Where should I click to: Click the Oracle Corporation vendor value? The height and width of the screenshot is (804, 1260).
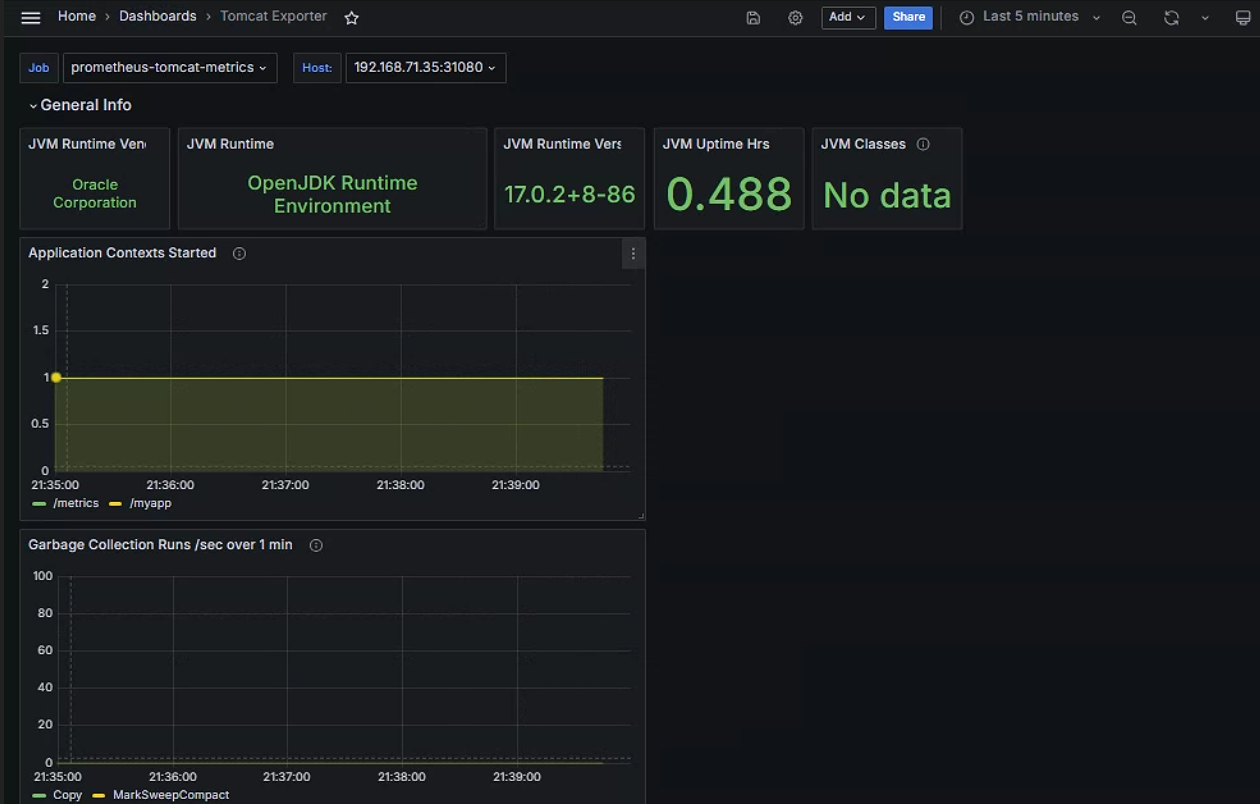(95, 193)
